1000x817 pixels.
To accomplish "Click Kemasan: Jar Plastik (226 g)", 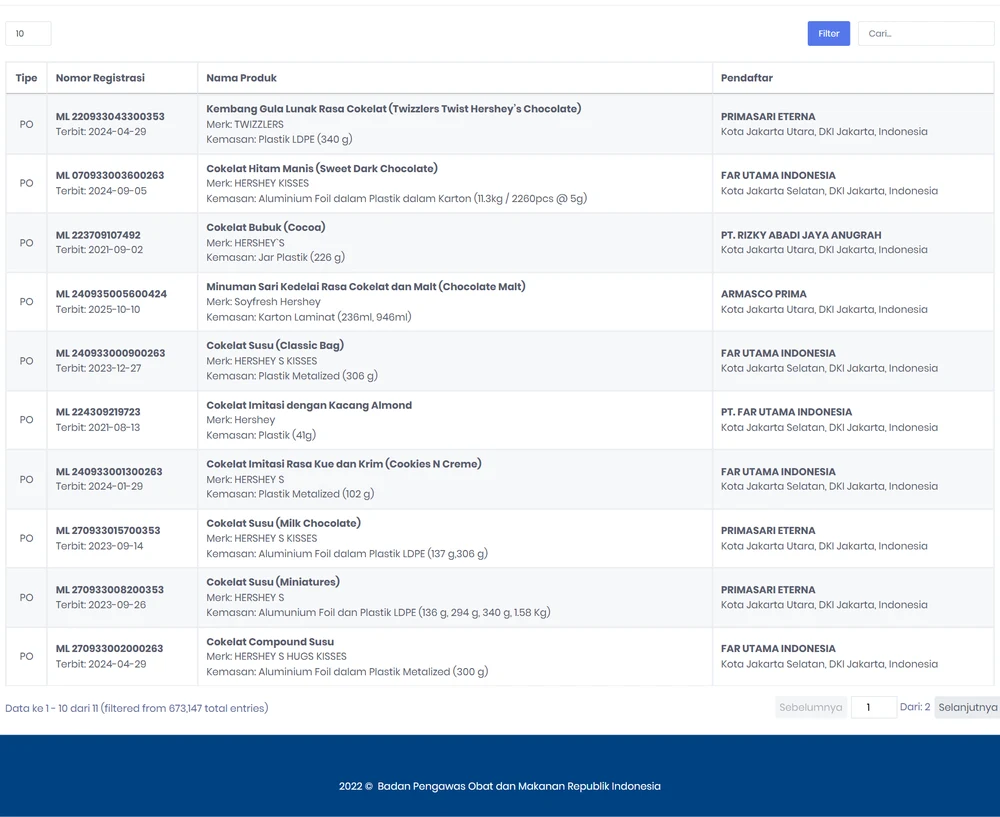I will [276, 257].
